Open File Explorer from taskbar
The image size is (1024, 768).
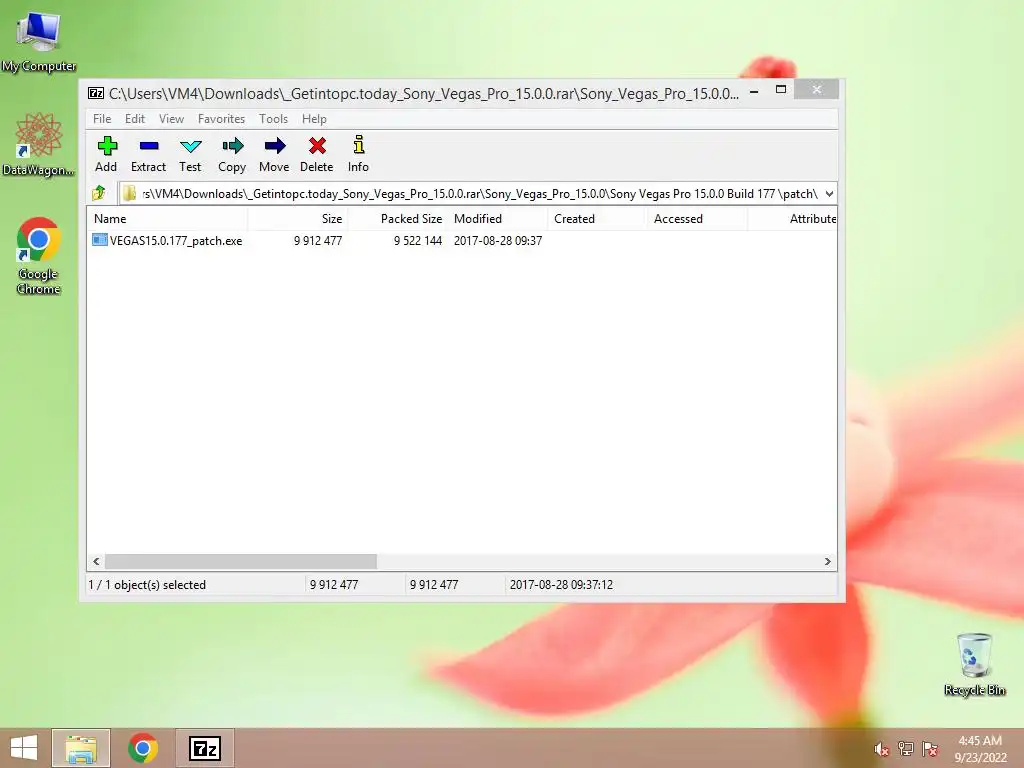81,748
